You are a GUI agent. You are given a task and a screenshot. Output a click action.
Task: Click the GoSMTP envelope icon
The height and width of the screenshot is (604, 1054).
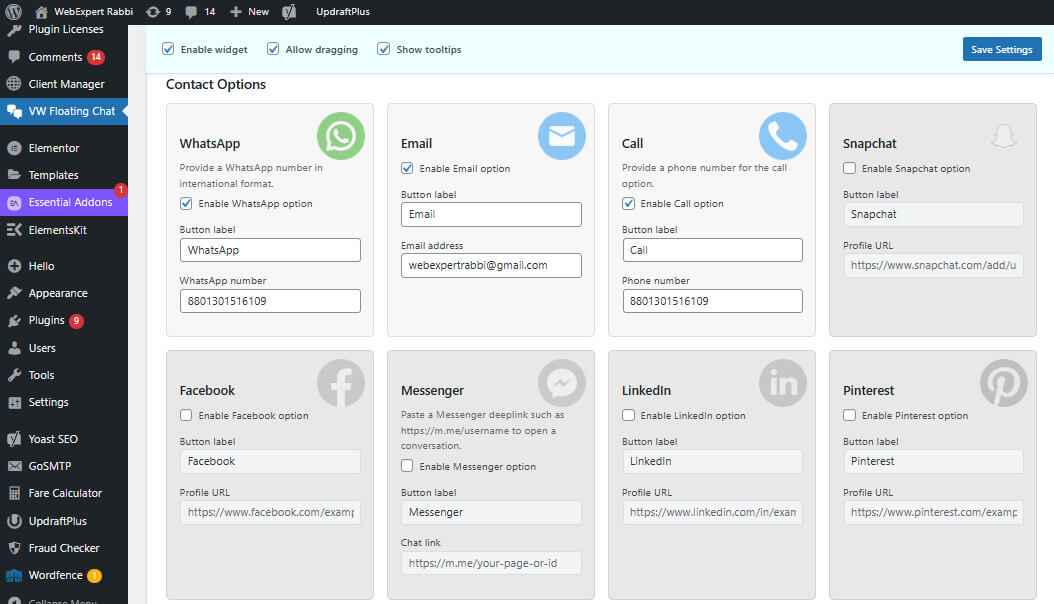[14, 466]
